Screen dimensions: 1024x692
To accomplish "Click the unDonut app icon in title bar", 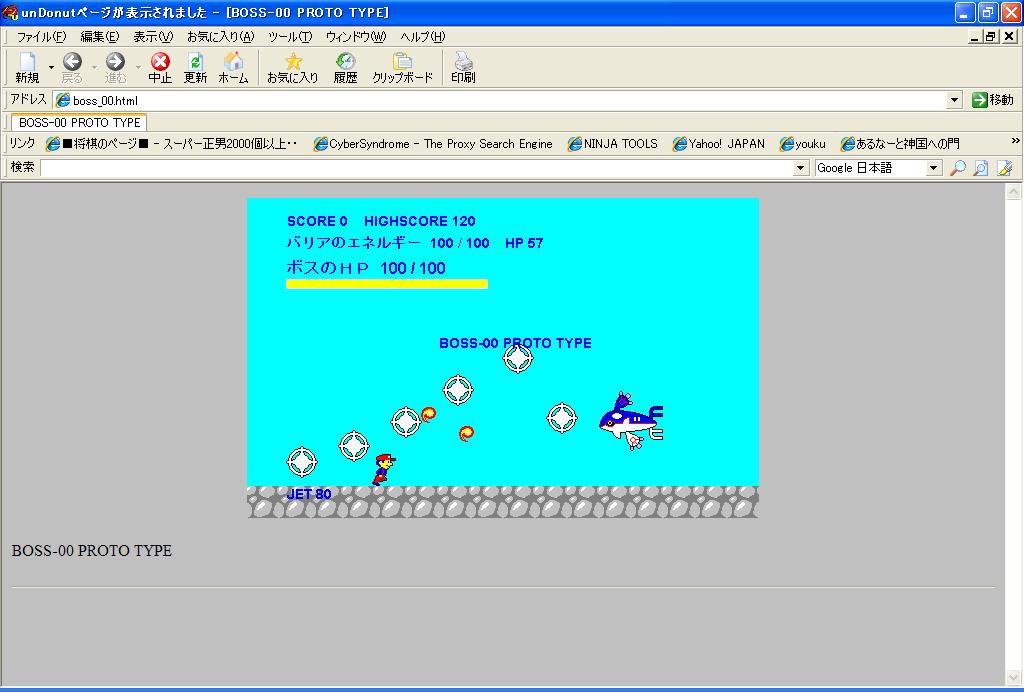I will pyautogui.click(x=10, y=12).
